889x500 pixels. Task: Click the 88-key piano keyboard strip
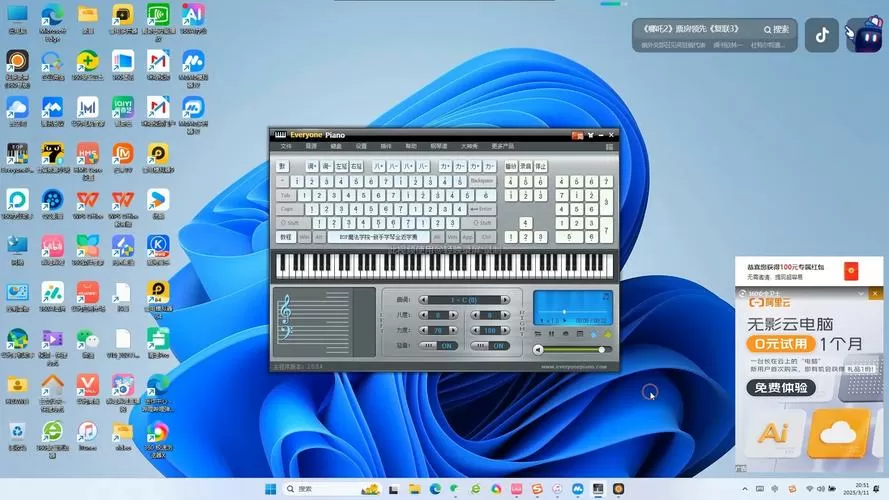tap(444, 266)
